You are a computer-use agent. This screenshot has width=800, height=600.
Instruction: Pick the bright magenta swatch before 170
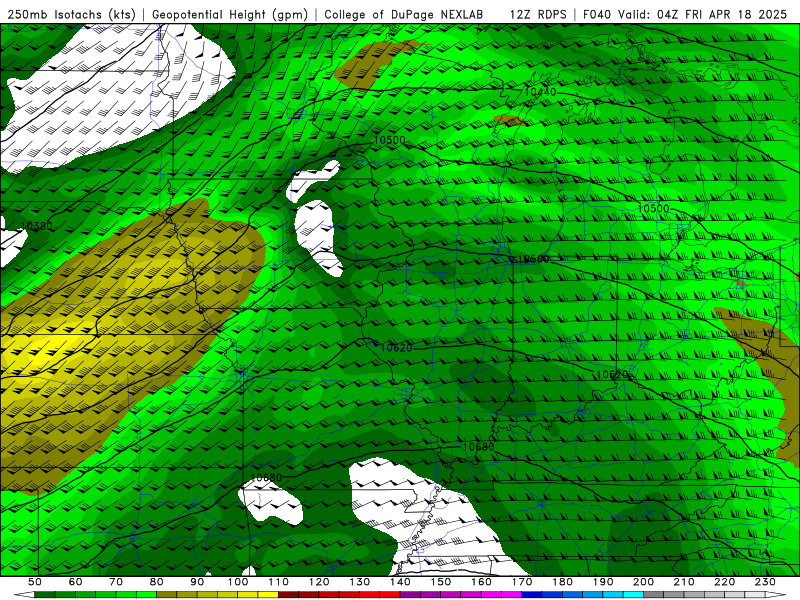[x=512, y=595]
